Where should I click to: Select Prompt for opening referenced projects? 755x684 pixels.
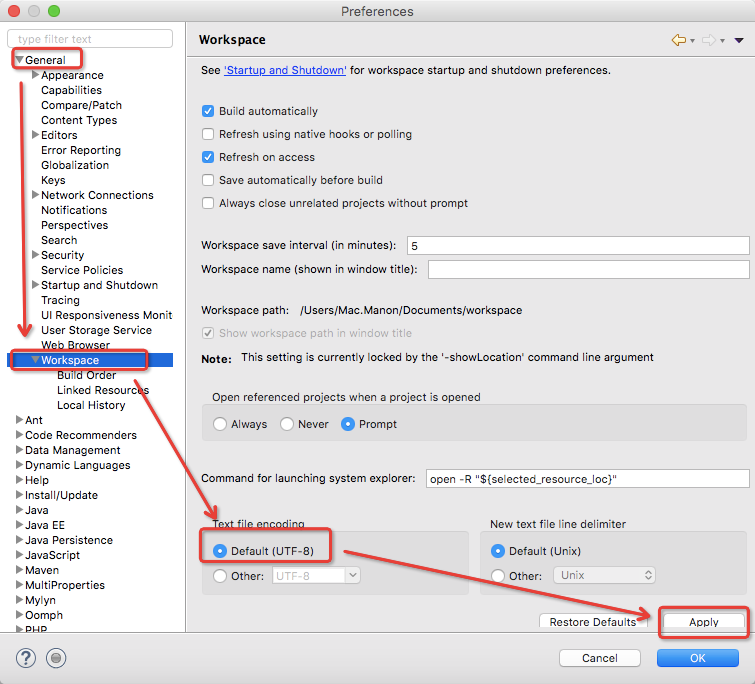tap(348, 424)
